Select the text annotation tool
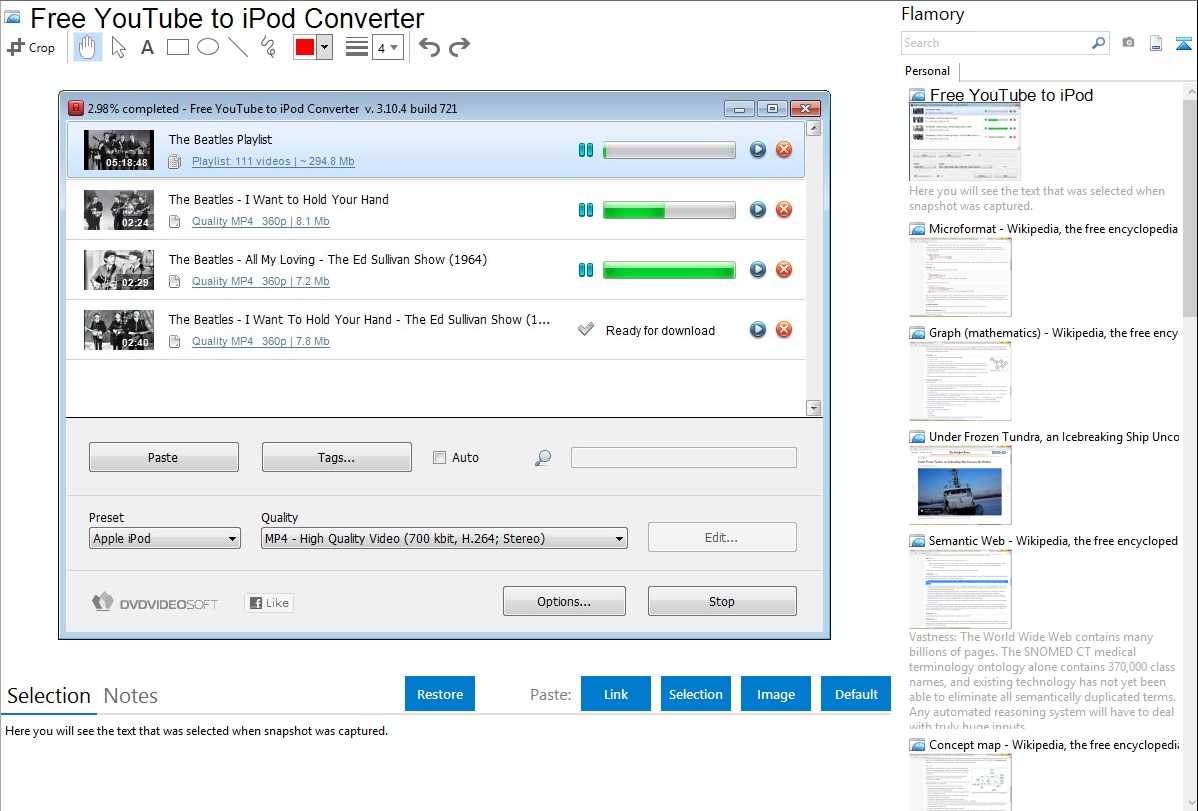The width and height of the screenshot is (1198, 811). pos(147,47)
